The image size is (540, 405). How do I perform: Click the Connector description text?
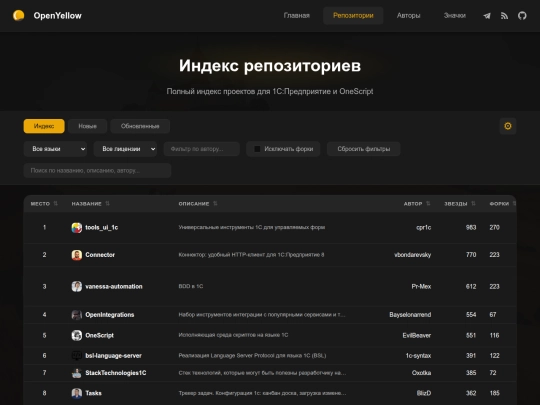[x=251, y=255]
